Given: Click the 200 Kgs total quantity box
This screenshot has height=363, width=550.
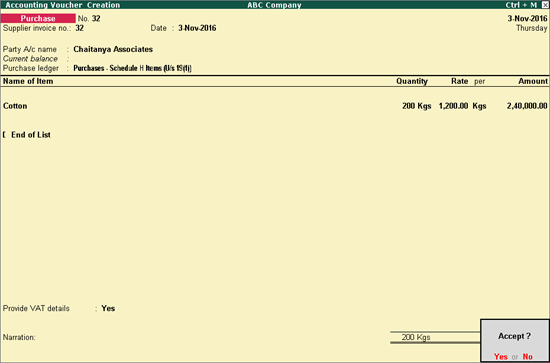Looking at the screenshot, I should (x=435, y=337).
